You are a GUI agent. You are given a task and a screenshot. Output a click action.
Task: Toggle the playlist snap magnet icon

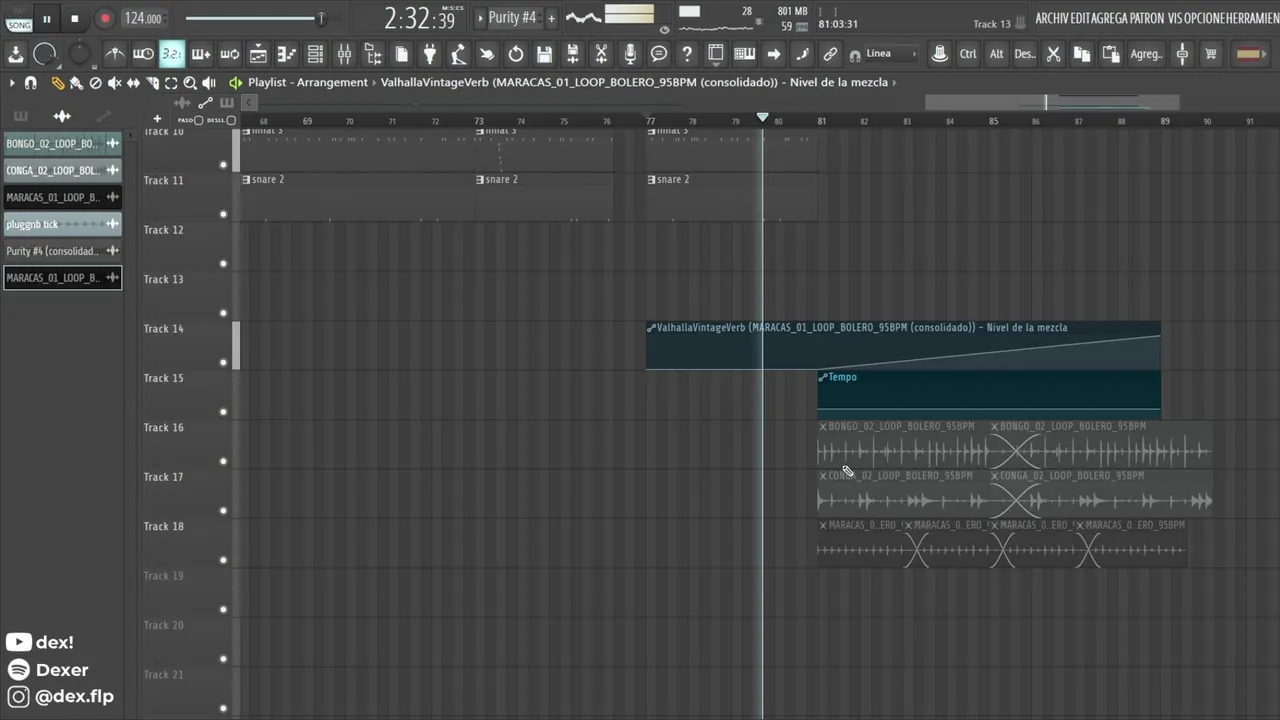click(x=31, y=83)
